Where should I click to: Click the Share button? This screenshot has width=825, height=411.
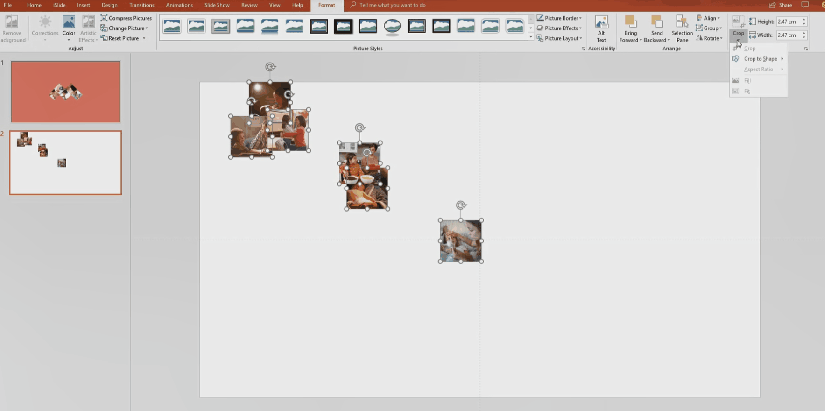[x=781, y=5]
